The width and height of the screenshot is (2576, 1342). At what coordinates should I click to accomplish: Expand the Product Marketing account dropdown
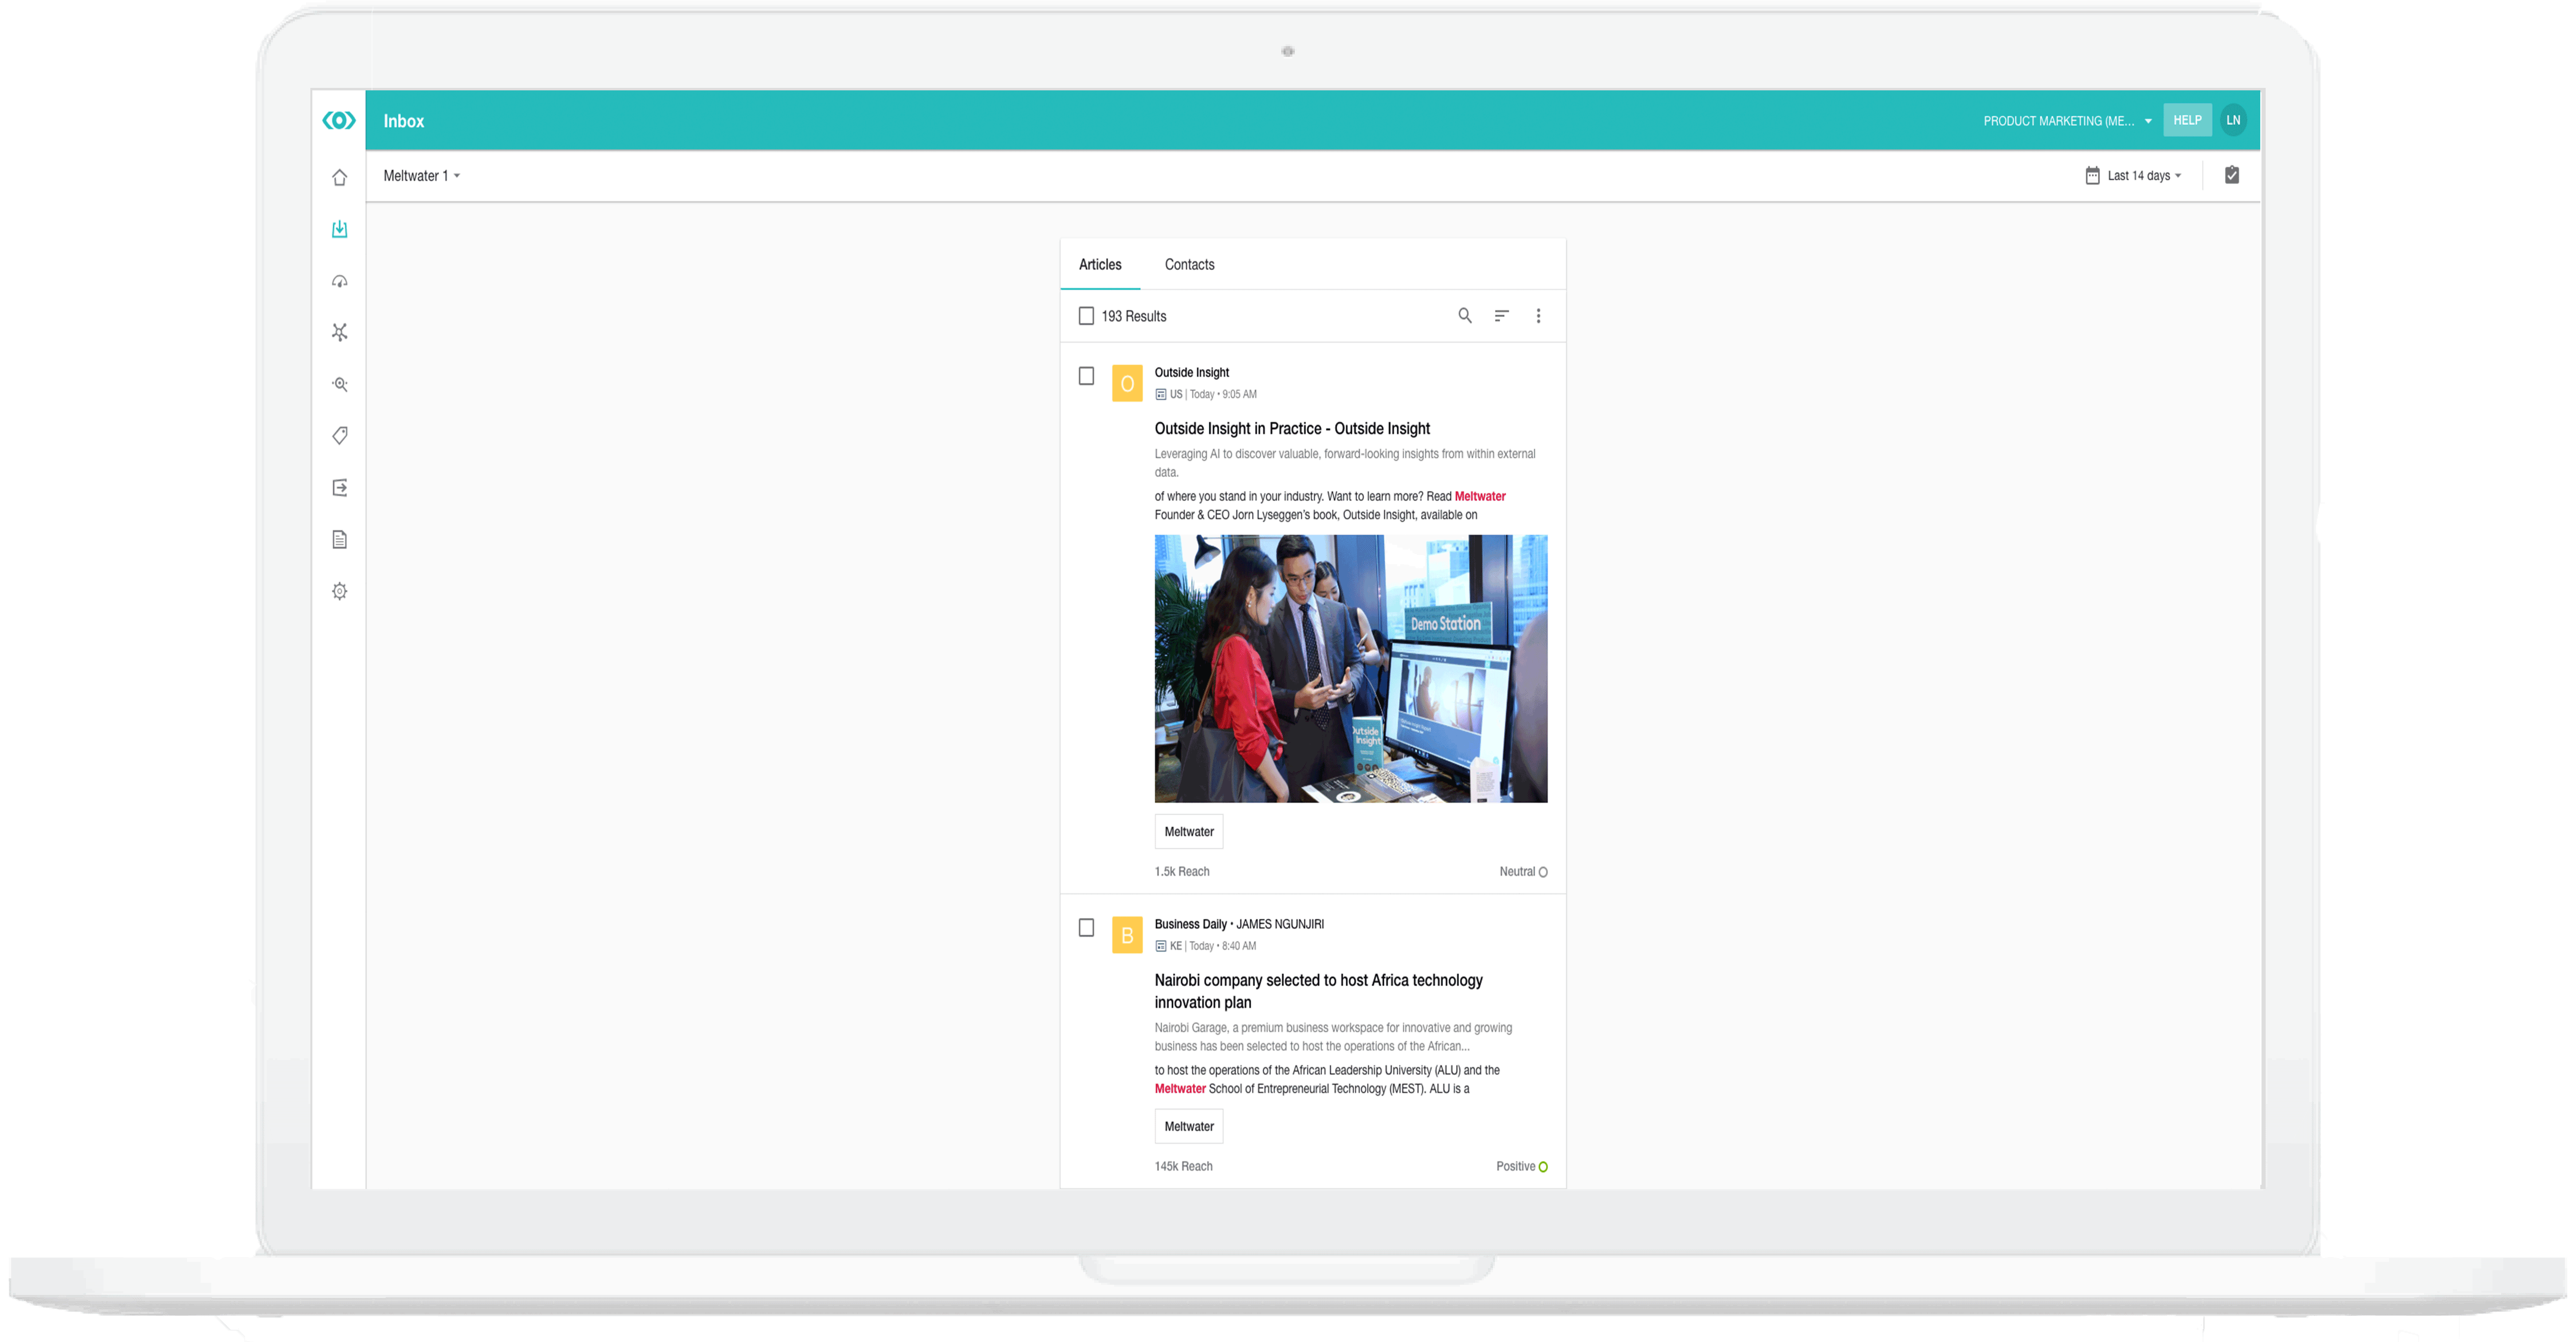click(x=2066, y=121)
